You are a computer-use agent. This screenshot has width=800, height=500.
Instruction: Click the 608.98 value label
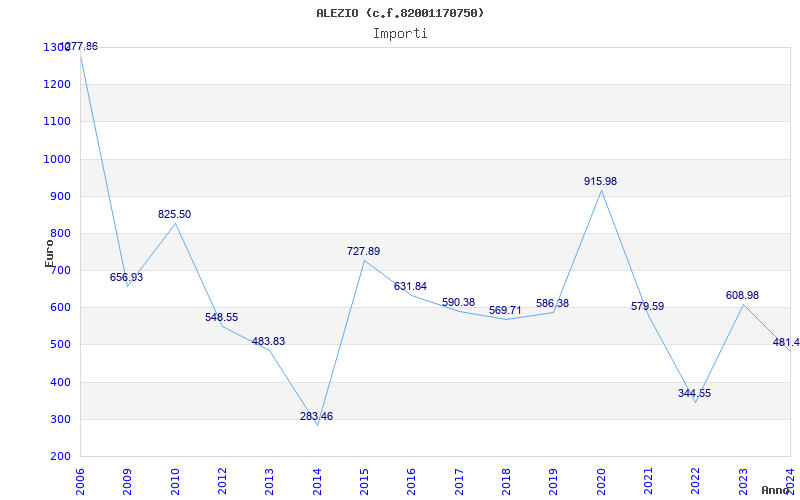pyautogui.click(x=742, y=295)
